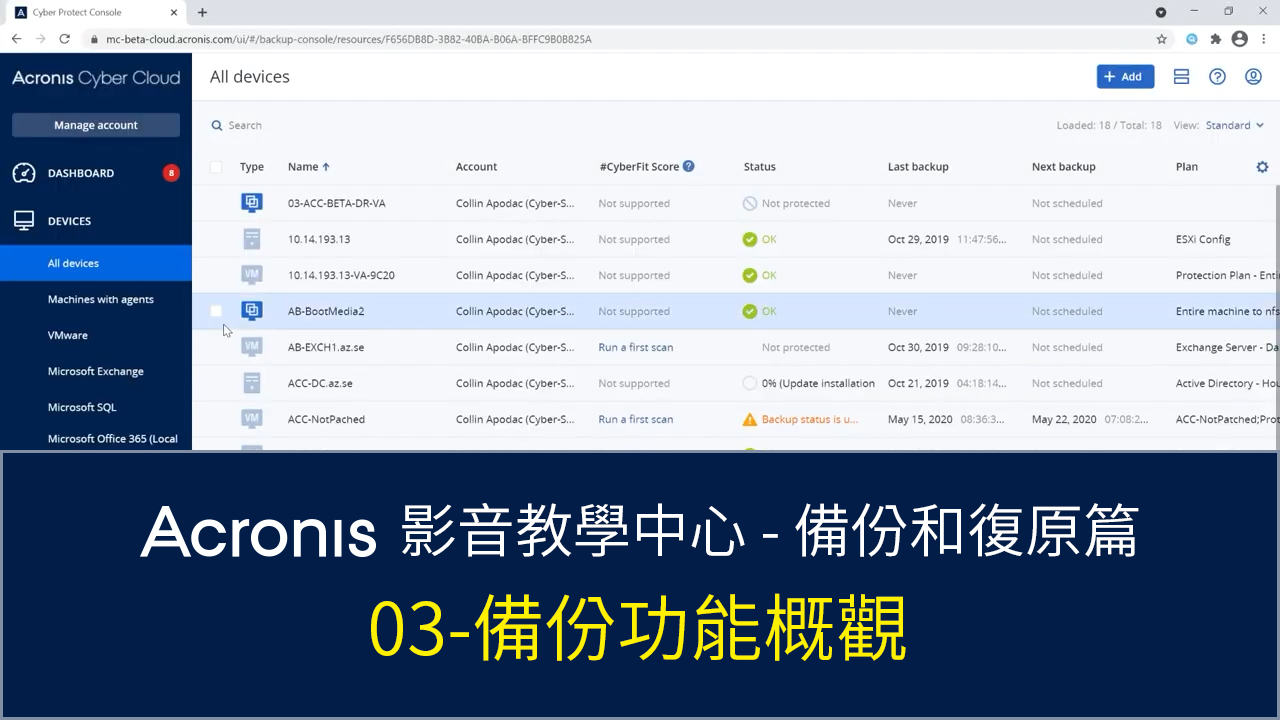Image resolution: width=1280 pixels, height=720 pixels.
Task: Click the Add button
Action: tap(1125, 77)
